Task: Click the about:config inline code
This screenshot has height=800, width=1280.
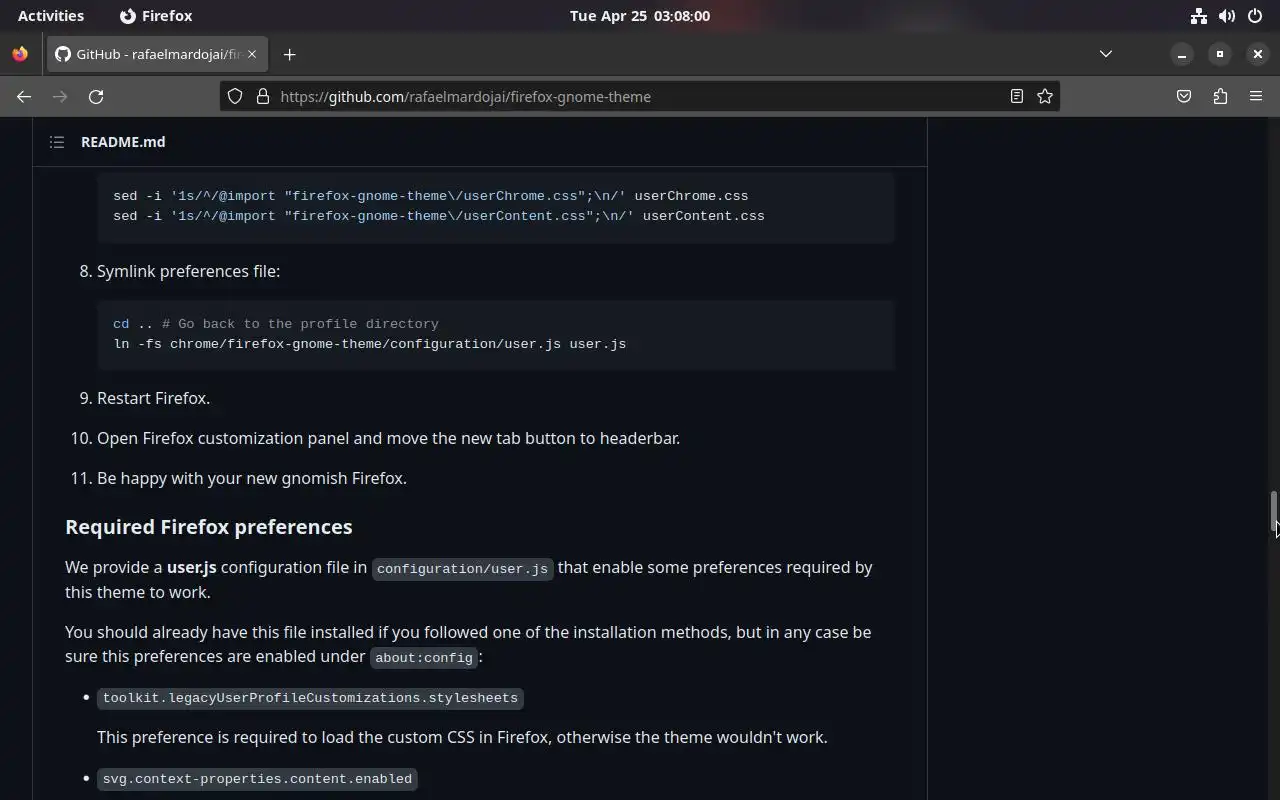Action: point(424,658)
